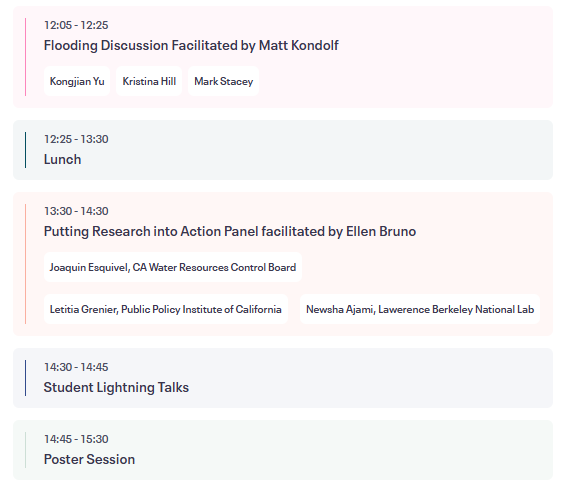Click the pink accent bar of Flooding Discussion

pos(25,57)
